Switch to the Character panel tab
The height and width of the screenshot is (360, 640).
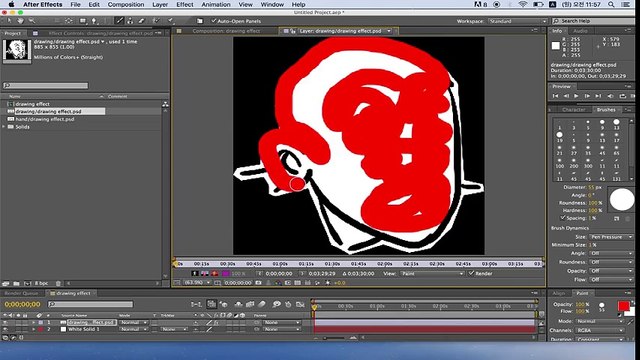coord(573,110)
